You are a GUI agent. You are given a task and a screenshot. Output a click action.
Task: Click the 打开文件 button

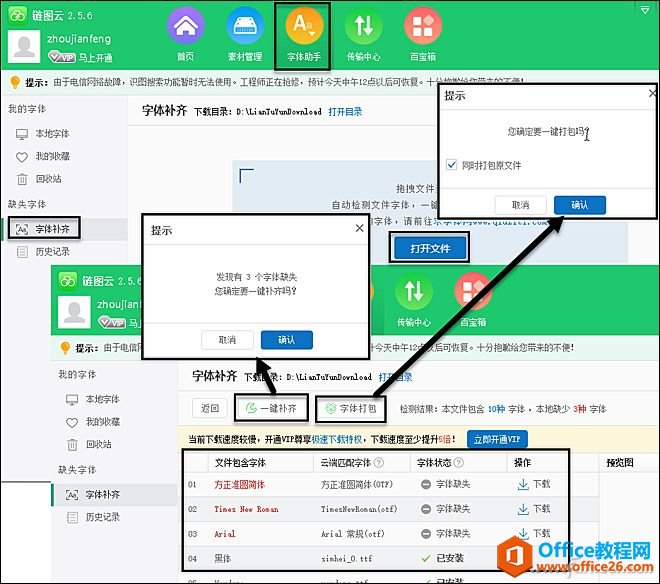[430, 248]
